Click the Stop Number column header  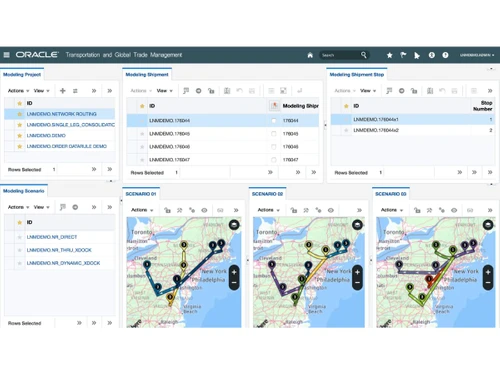point(482,106)
